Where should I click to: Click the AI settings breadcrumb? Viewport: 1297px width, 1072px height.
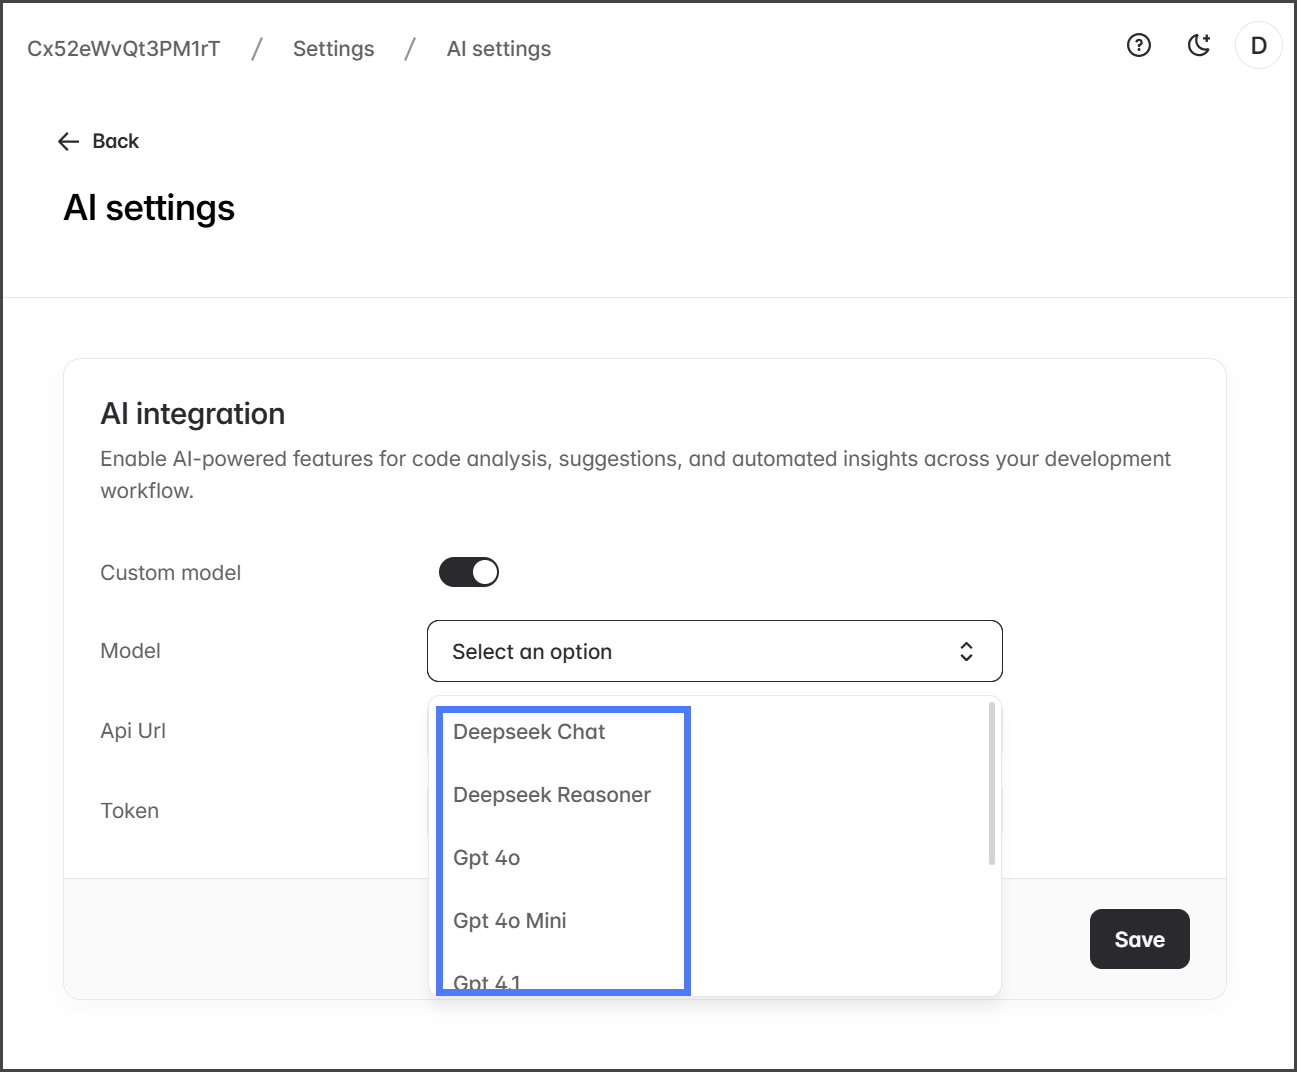498,49
